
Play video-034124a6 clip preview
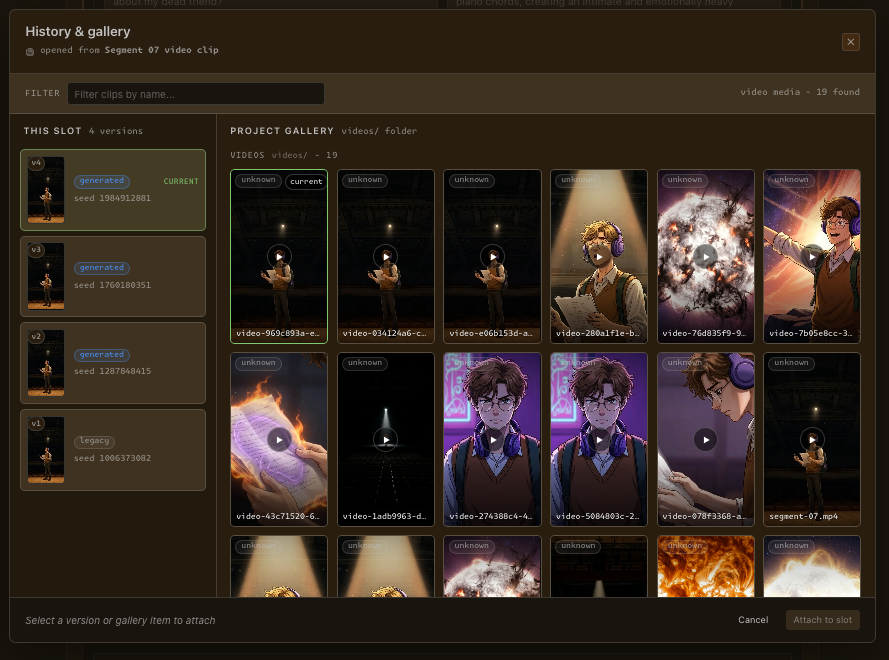(386, 257)
